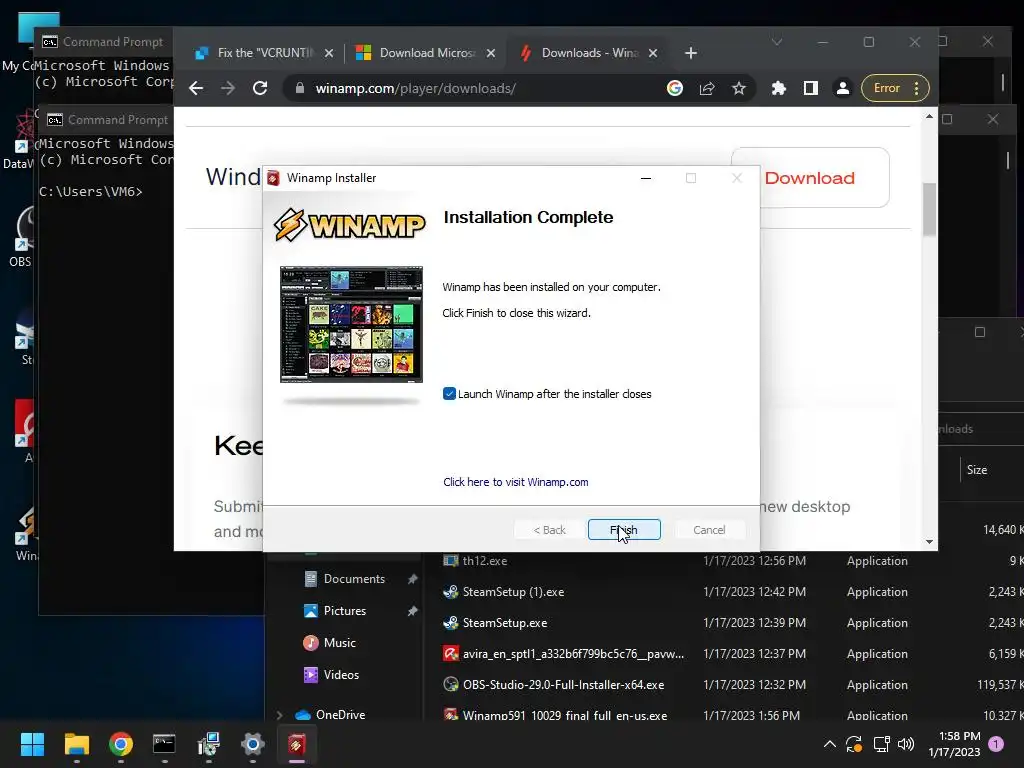Click the disabled Back button in installer
The height and width of the screenshot is (768, 1024).
pos(550,530)
